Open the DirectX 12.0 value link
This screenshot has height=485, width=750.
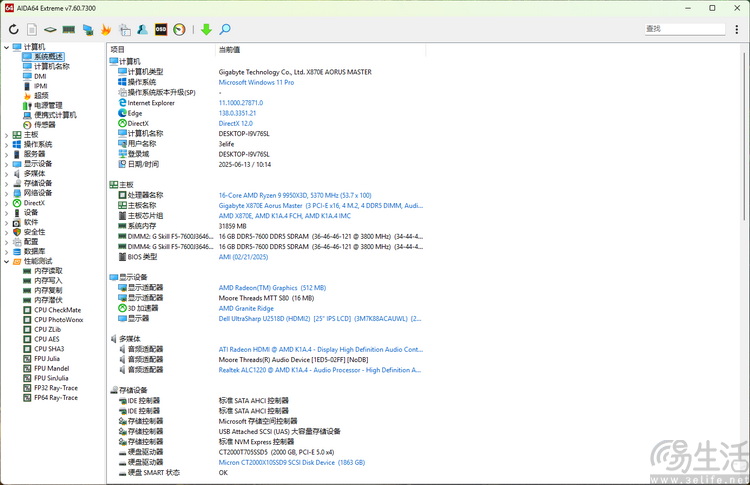tap(235, 123)
